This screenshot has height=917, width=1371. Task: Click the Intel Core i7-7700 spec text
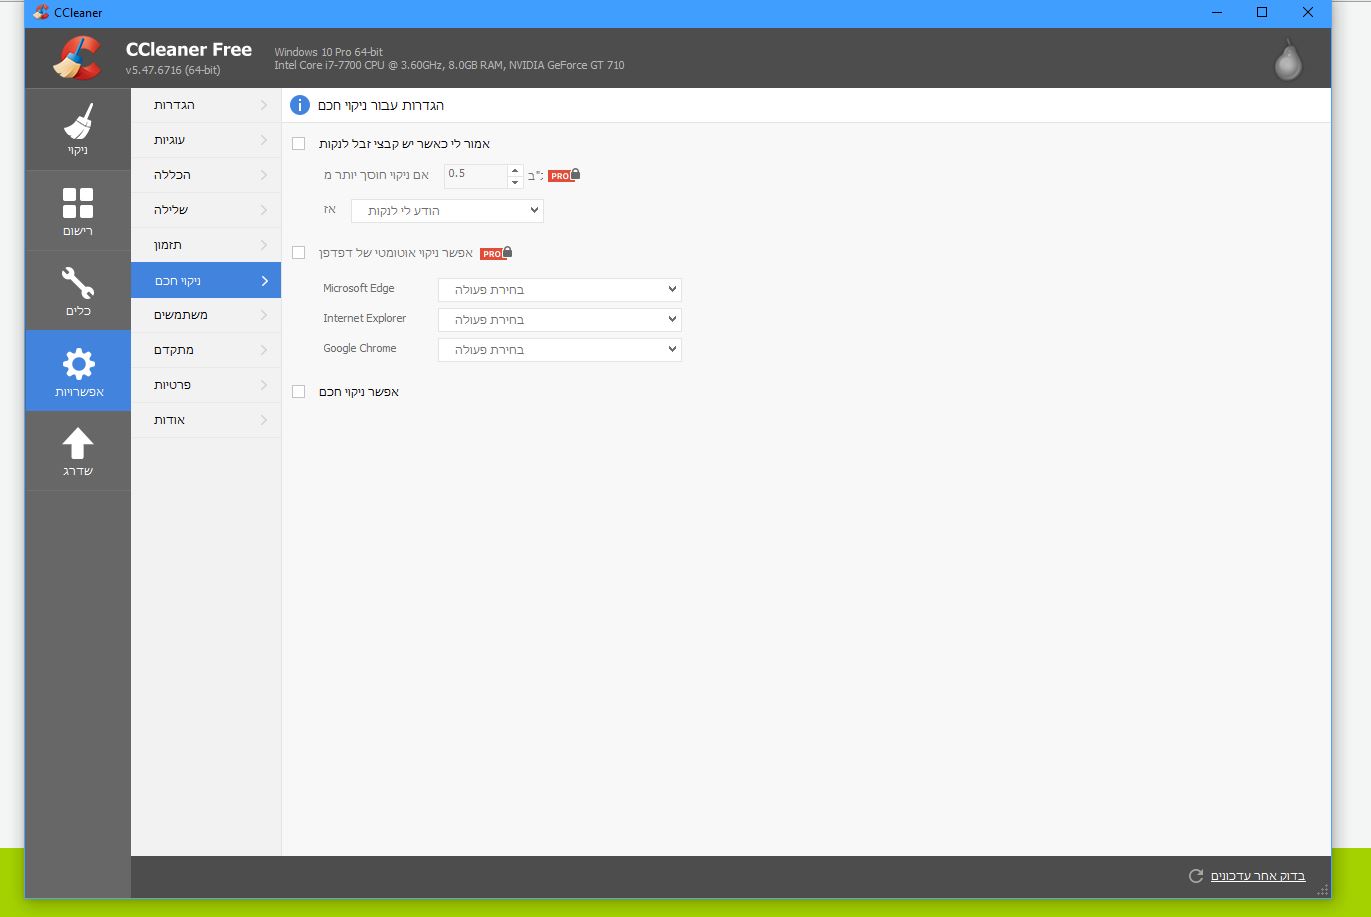tap(449, 65)
